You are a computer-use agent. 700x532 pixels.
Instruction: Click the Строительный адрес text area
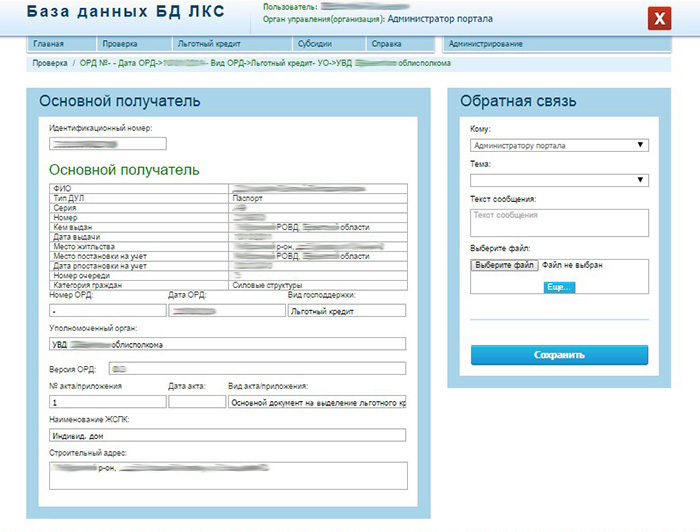pyautogui.click(x=228, y=475)
